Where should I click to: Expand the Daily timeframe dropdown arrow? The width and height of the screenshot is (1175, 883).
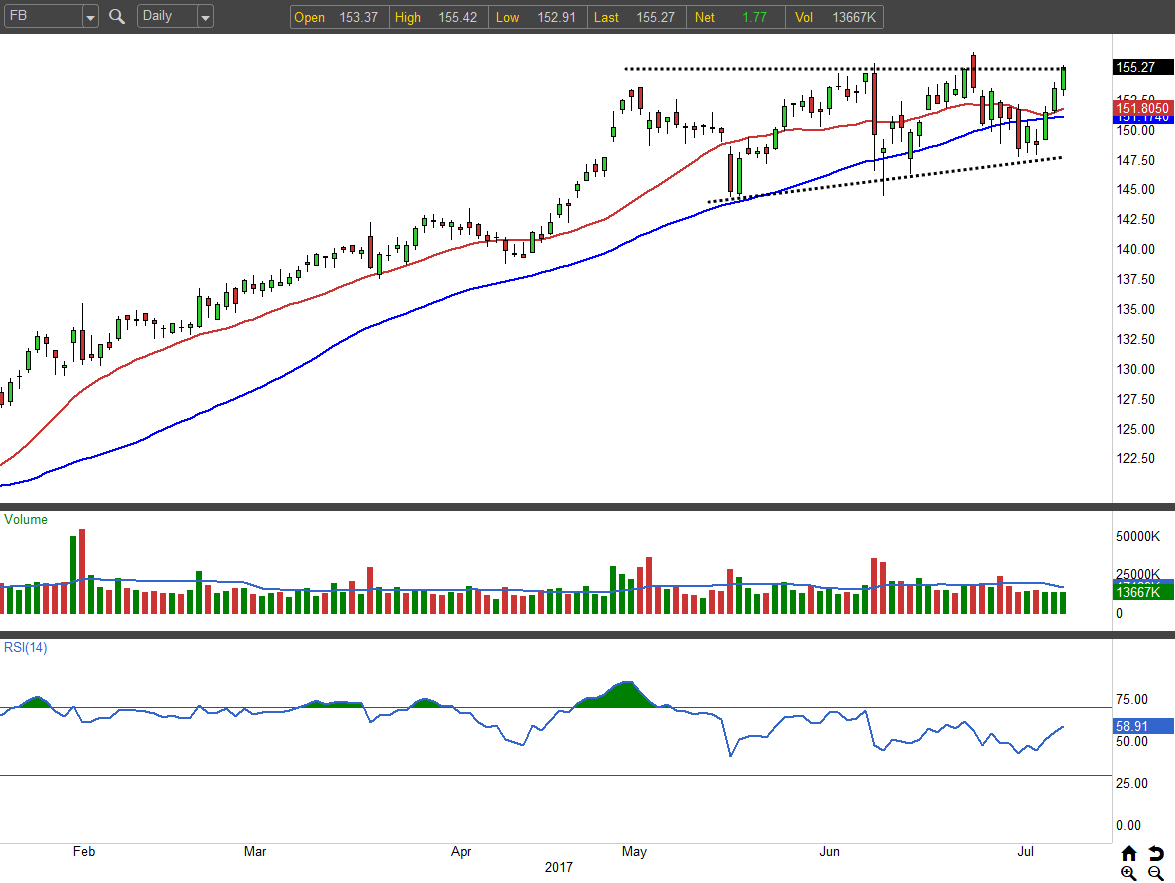point(205,17)
